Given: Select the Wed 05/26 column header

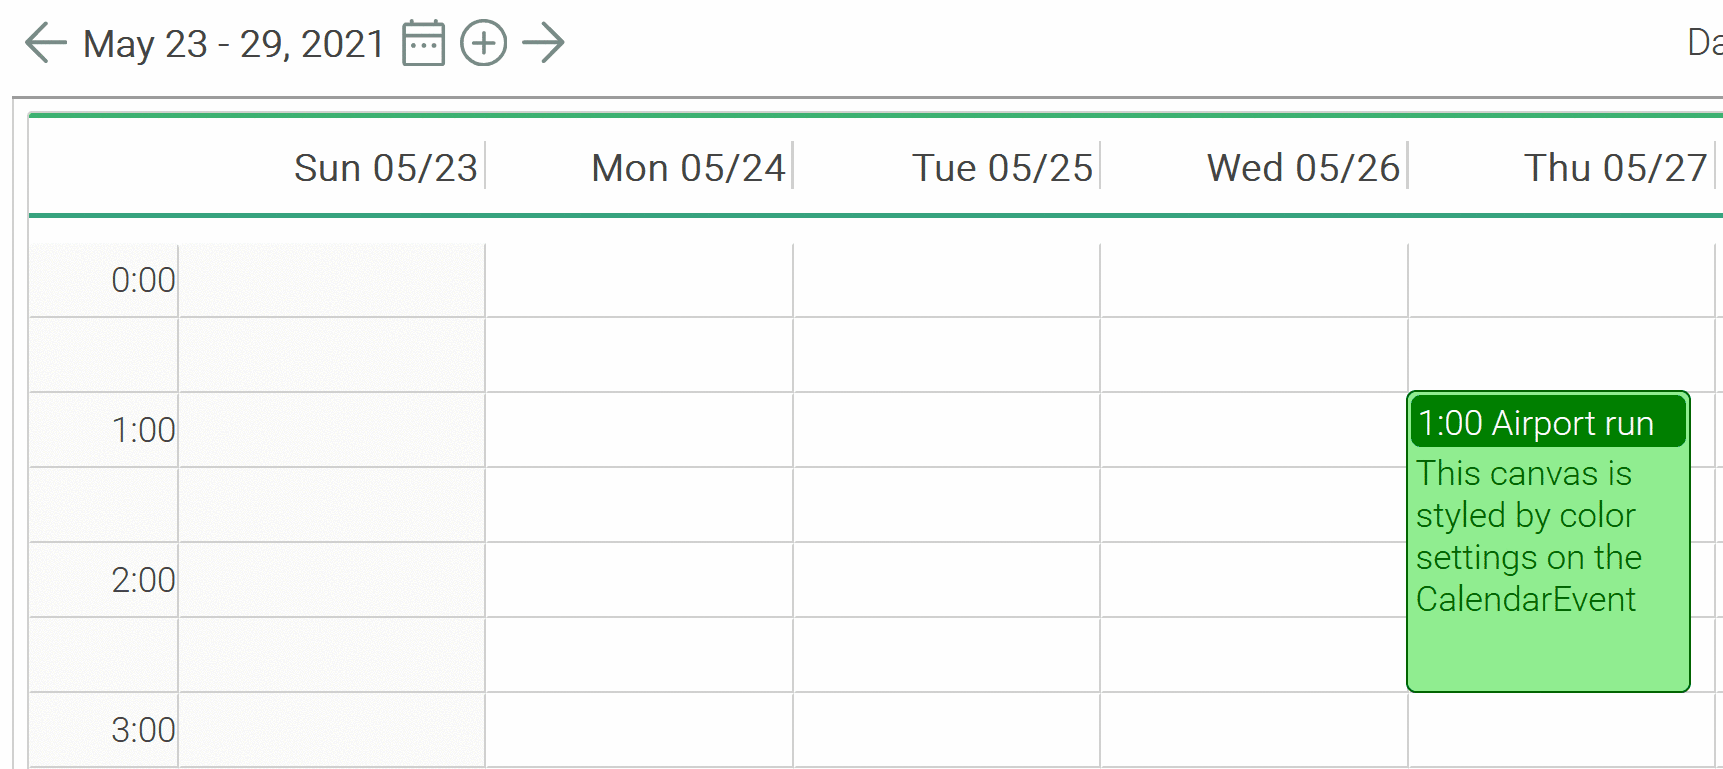Looking at the screenshot, I should [x=1303, y=168].
